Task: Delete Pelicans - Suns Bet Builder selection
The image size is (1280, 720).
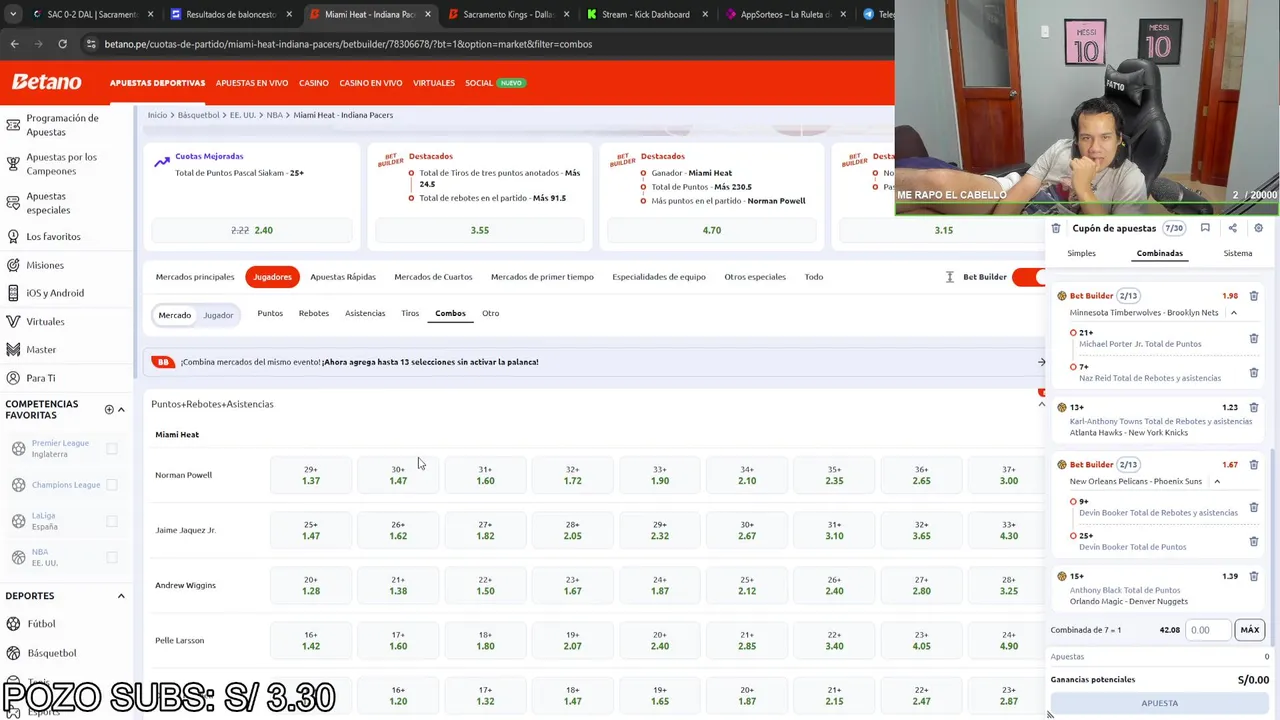Action: tap(1253, 465)
